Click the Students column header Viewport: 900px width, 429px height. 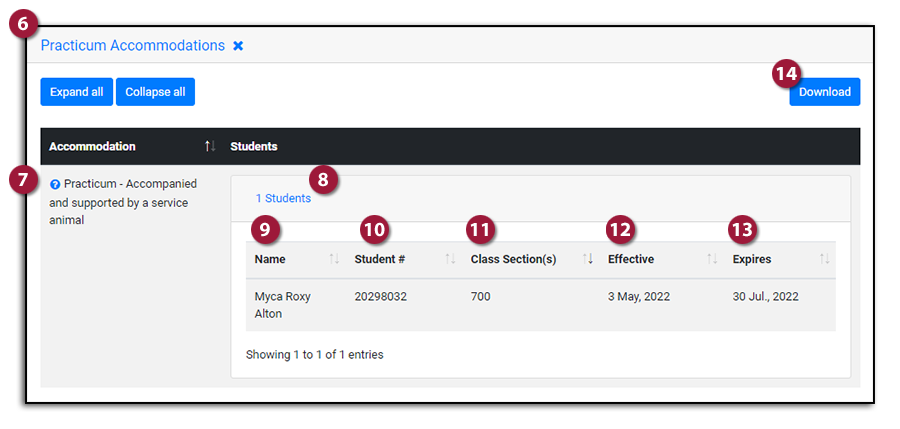(x=254, y=146)
